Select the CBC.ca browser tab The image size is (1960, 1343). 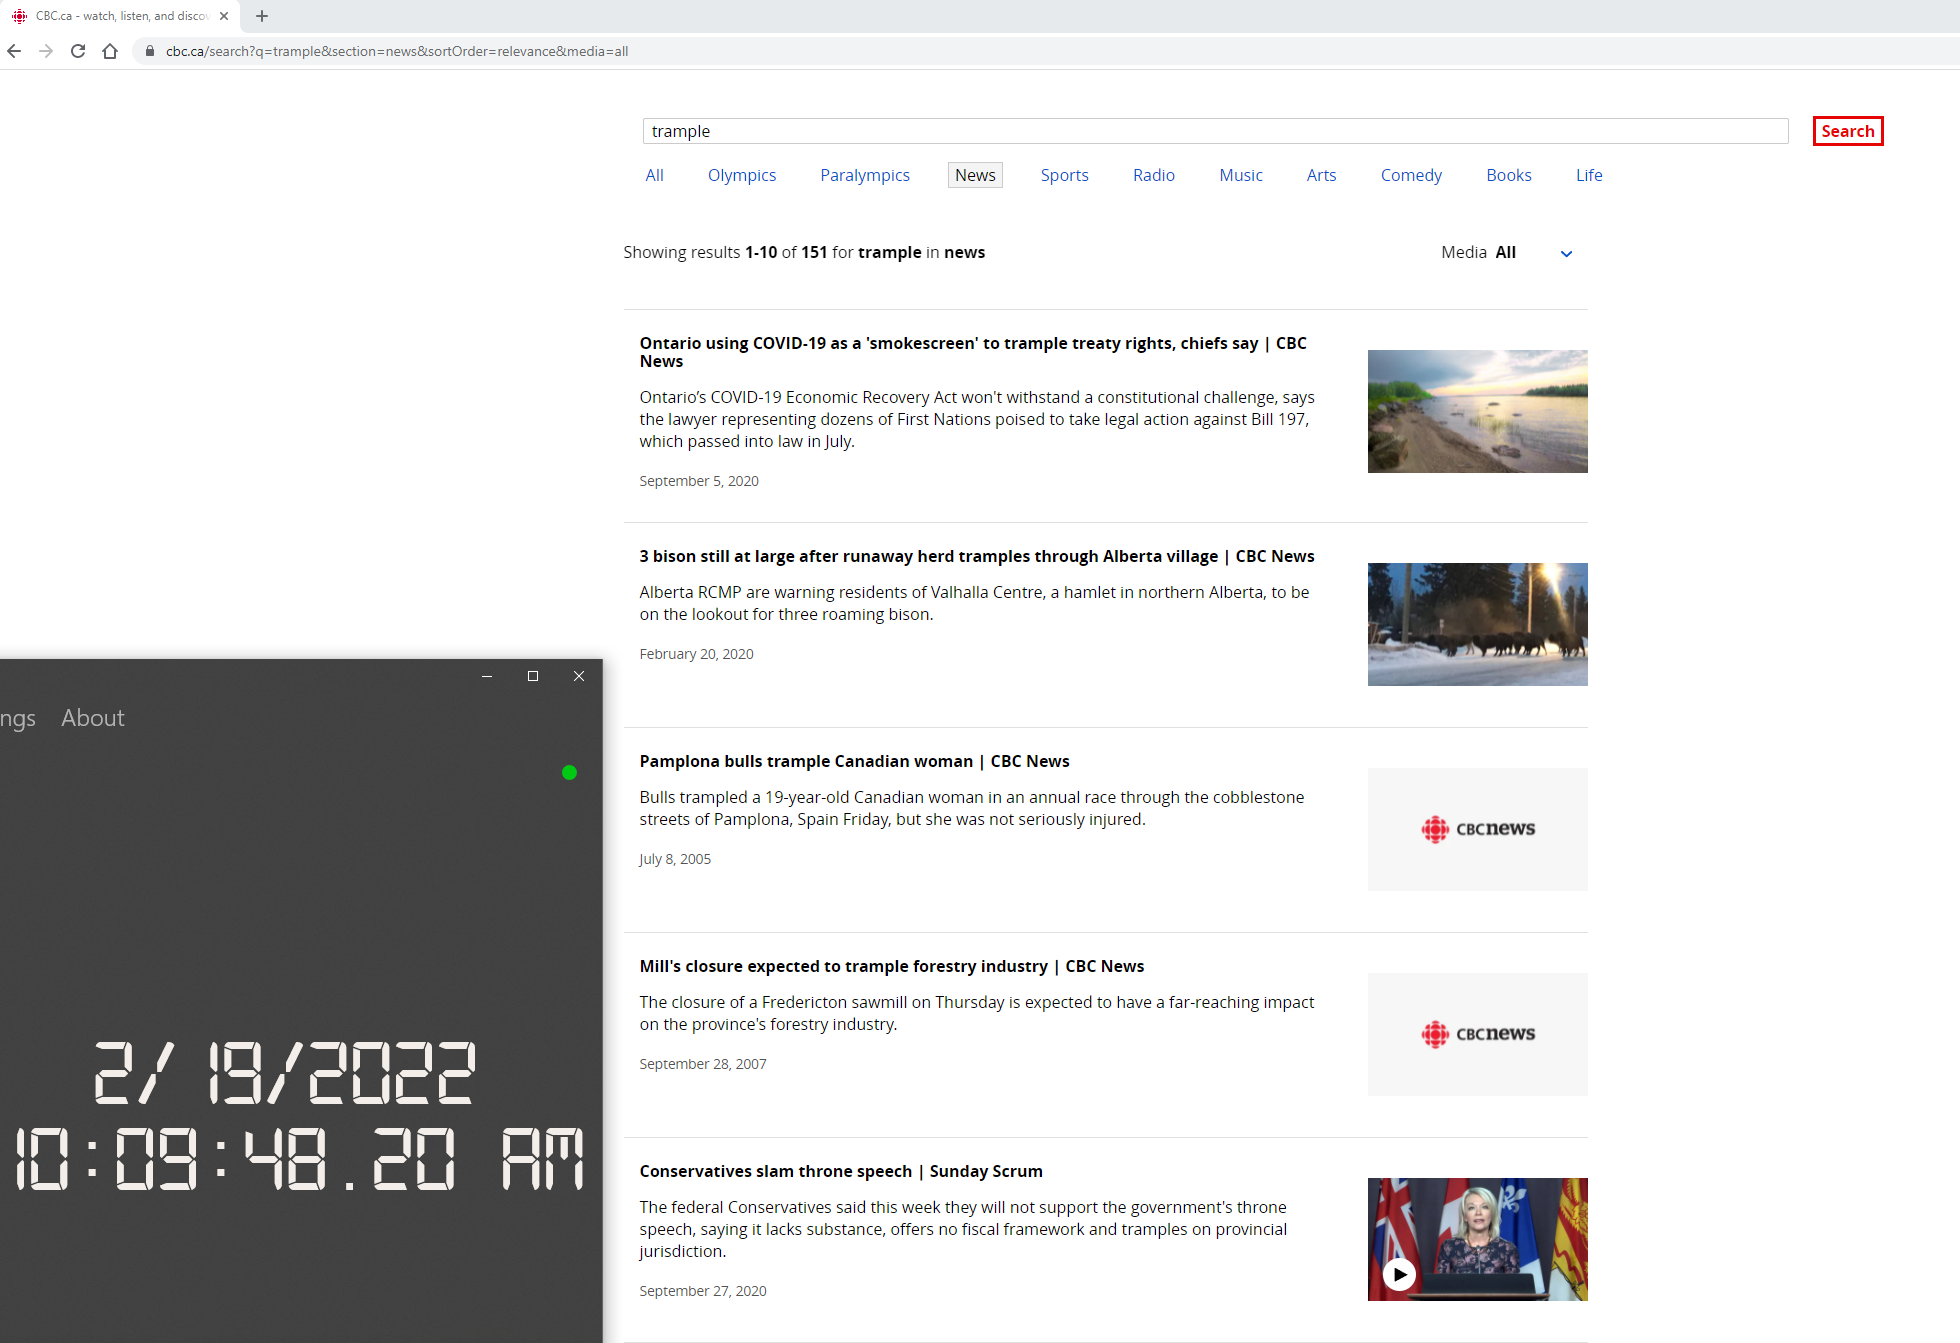point(120,16)
